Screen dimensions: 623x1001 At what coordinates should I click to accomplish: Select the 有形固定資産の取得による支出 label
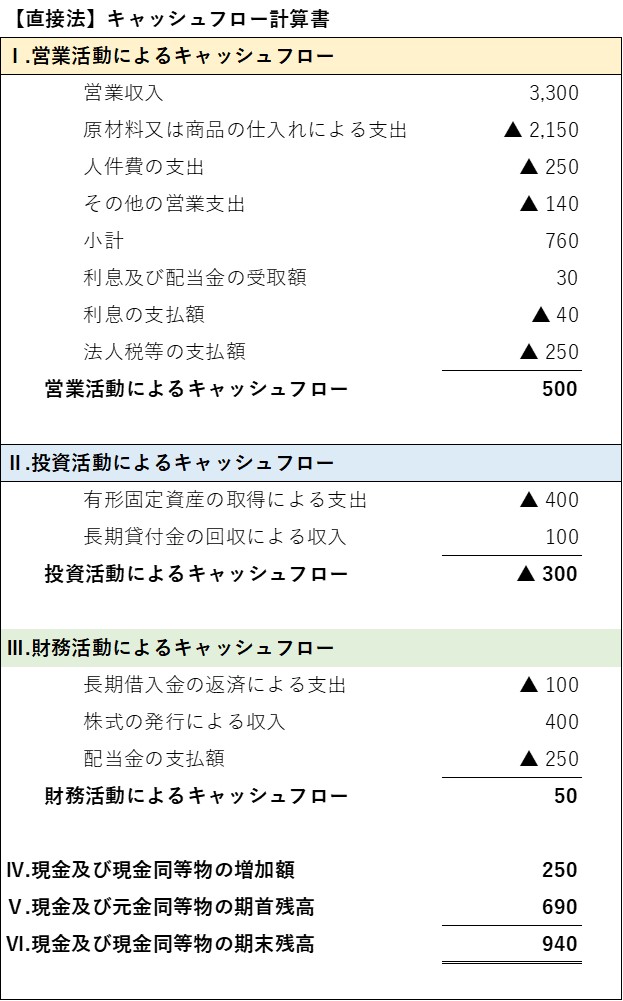click(225, 500)
